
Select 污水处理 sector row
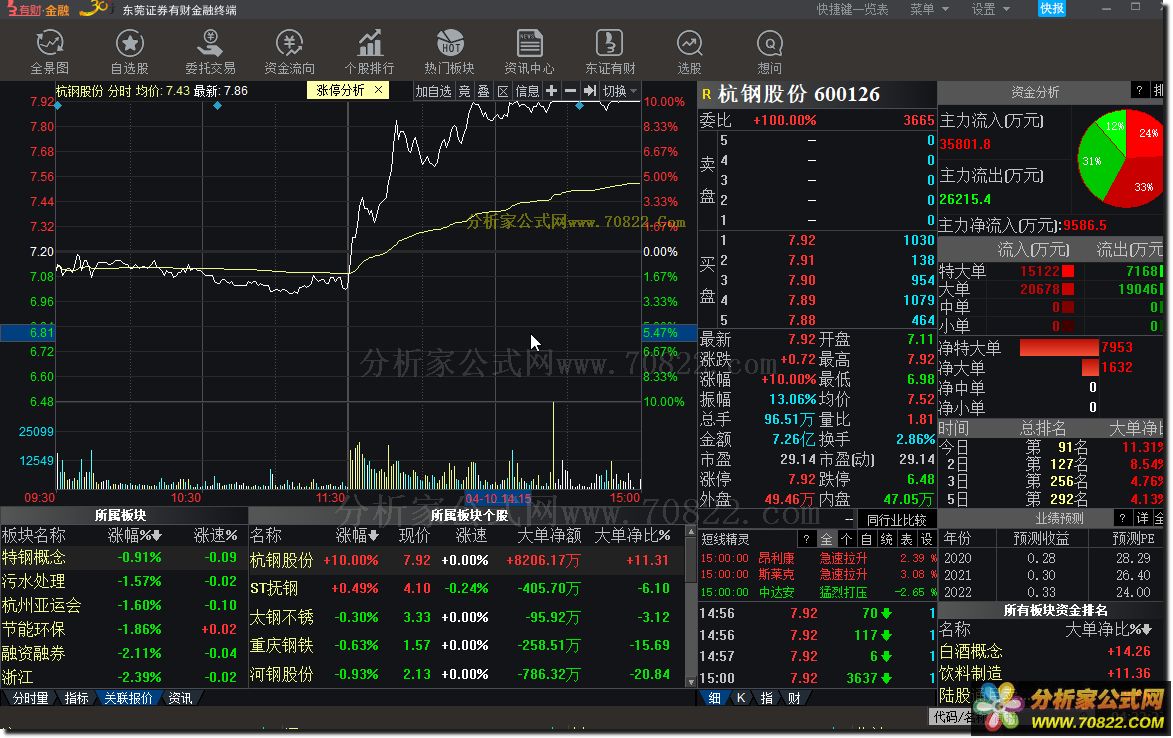[123, 581]
